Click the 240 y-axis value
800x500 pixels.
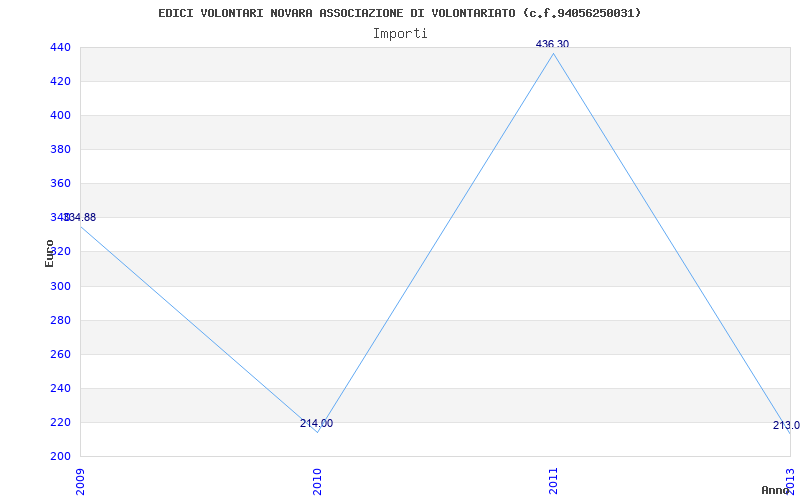coord(60,389)
